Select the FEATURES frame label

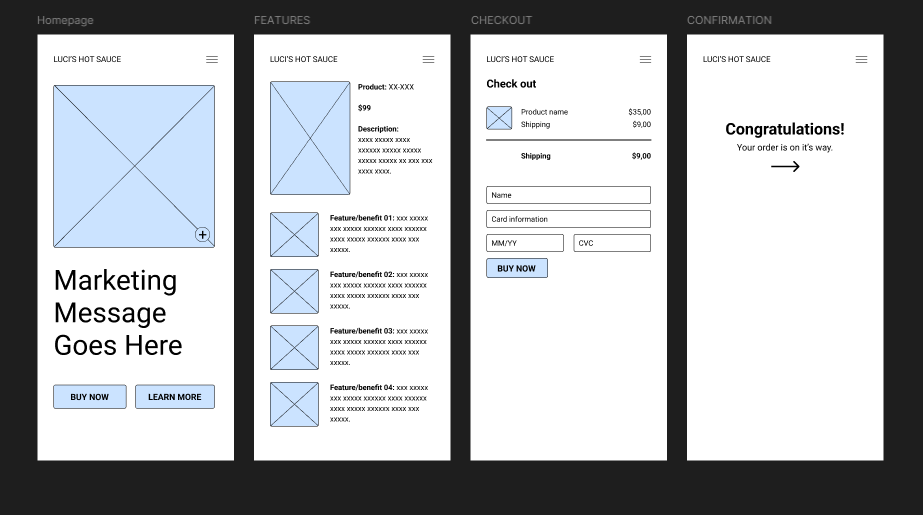point(282,20)
